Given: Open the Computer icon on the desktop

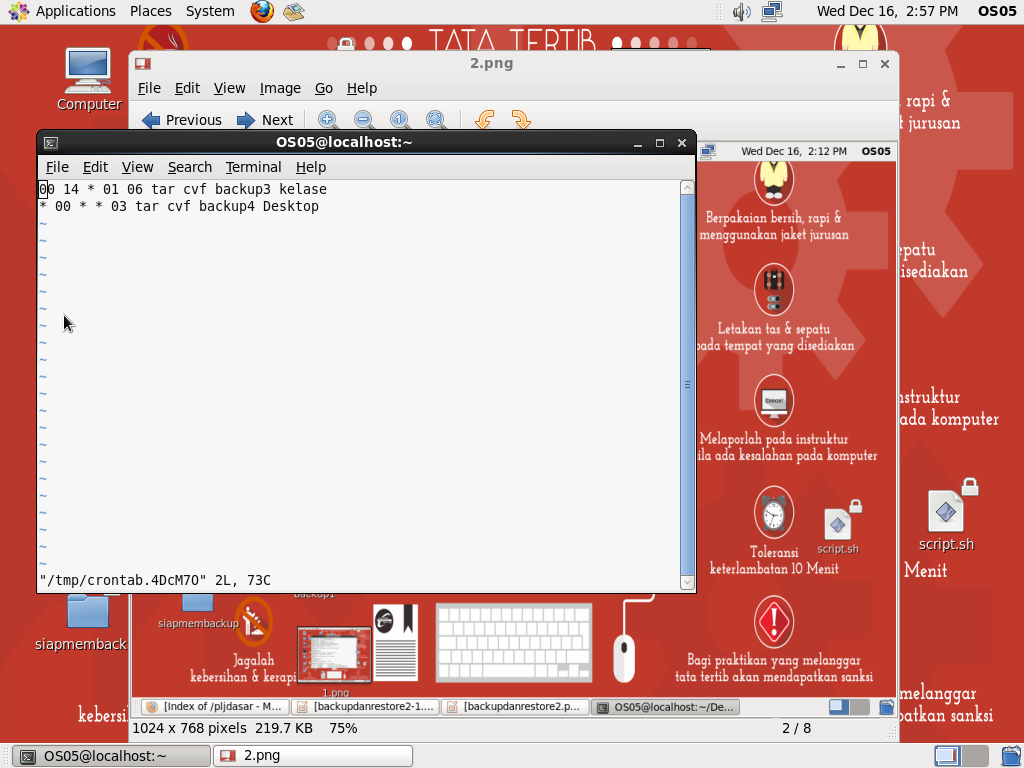Looking at the screenshot, I should click(x=88, y=70).
